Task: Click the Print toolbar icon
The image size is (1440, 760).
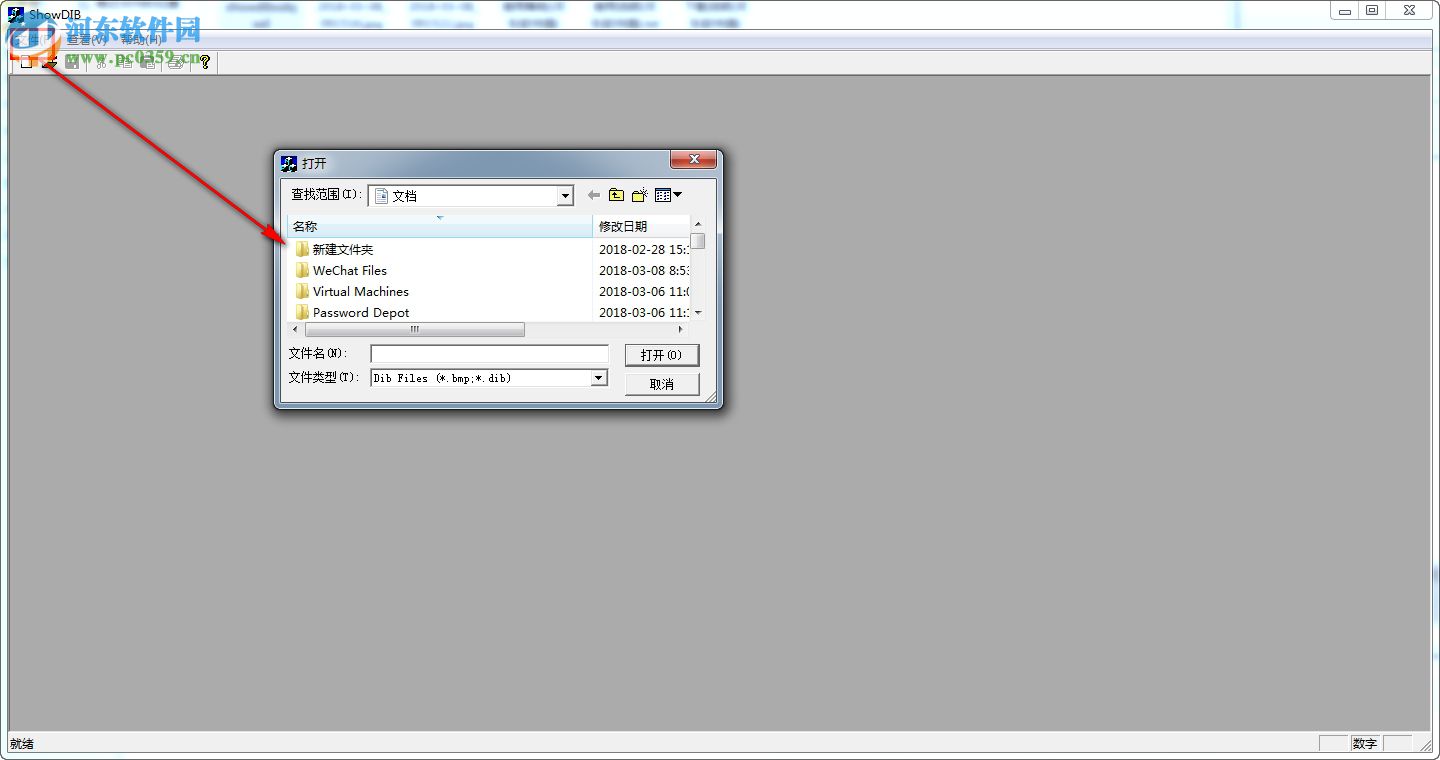Action: (x=176, y=62)
